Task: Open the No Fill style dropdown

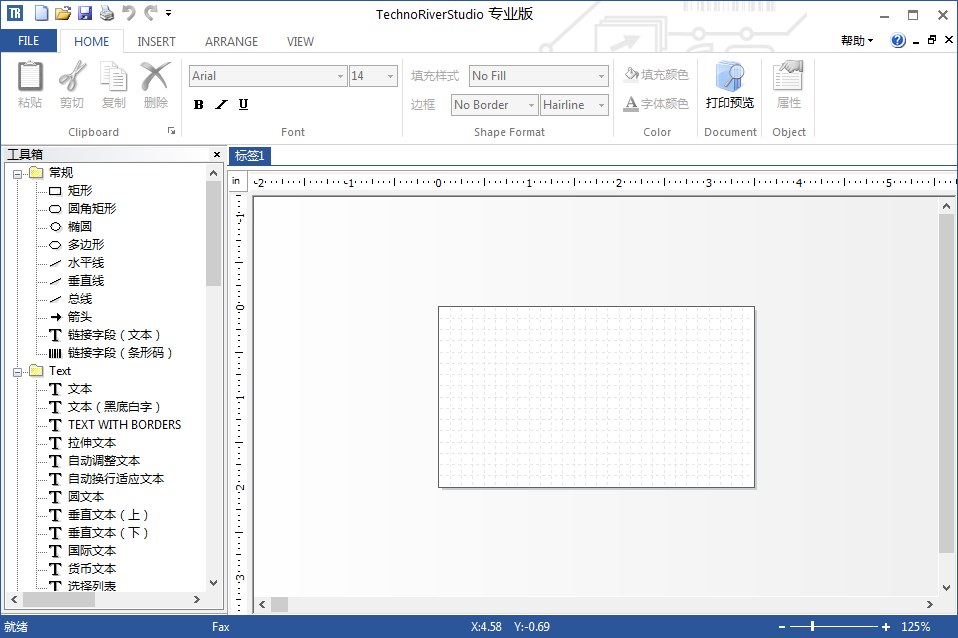Action: 601,76
